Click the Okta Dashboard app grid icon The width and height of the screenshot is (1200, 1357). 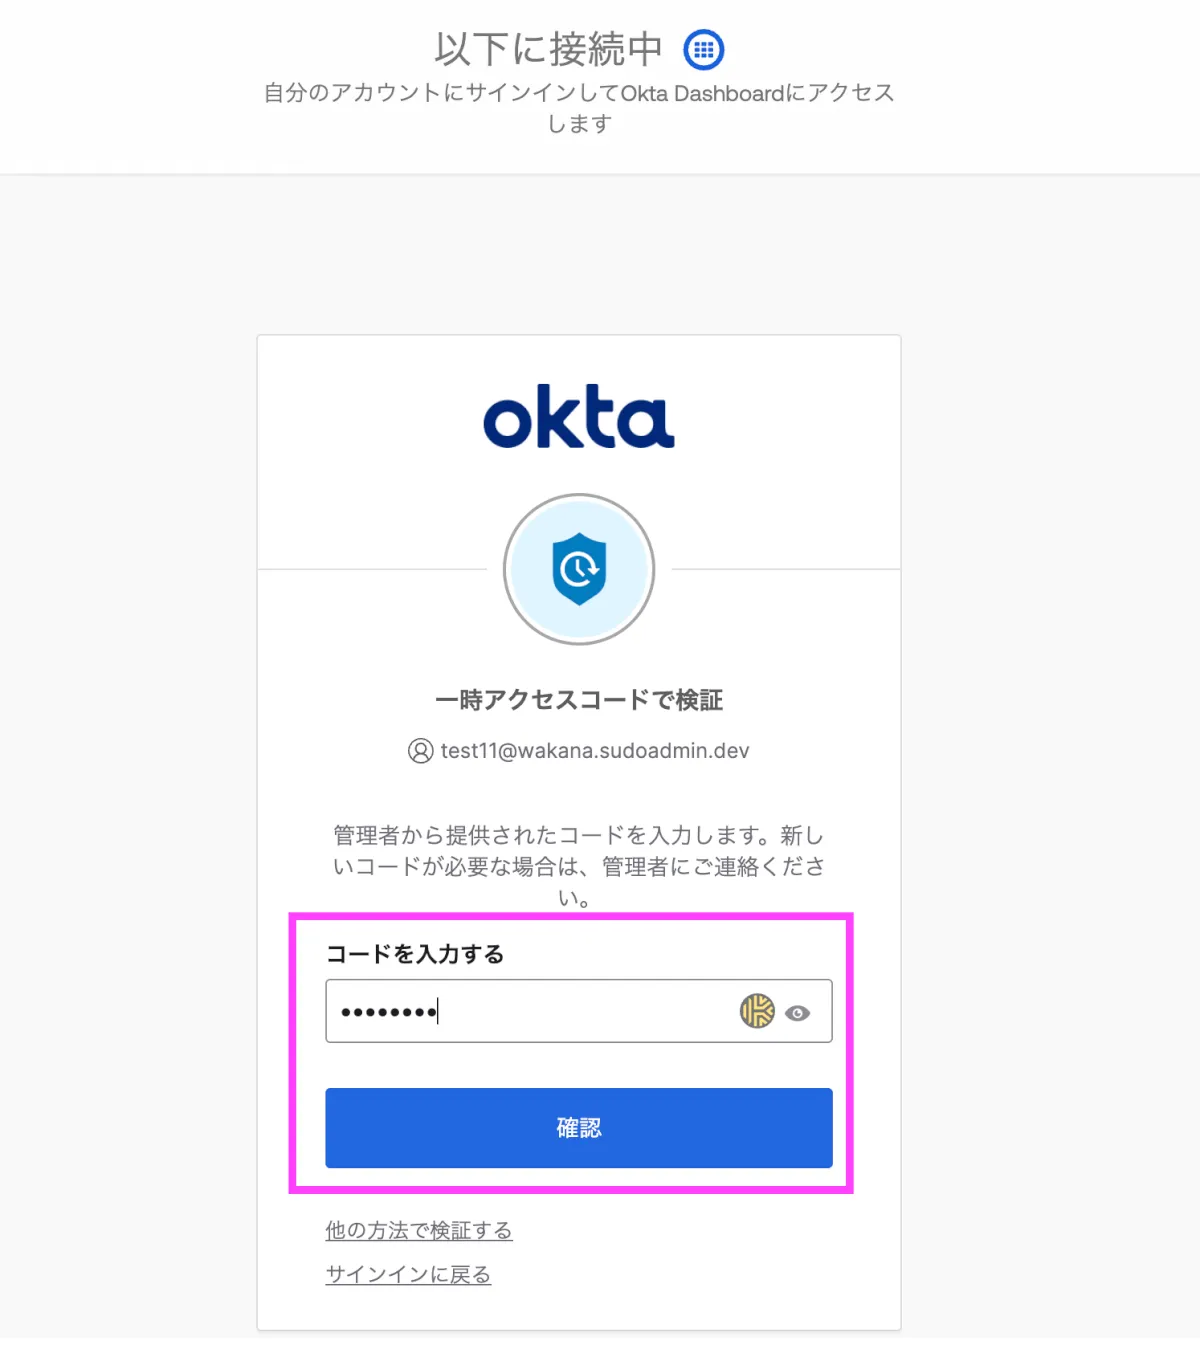point(704,49)
